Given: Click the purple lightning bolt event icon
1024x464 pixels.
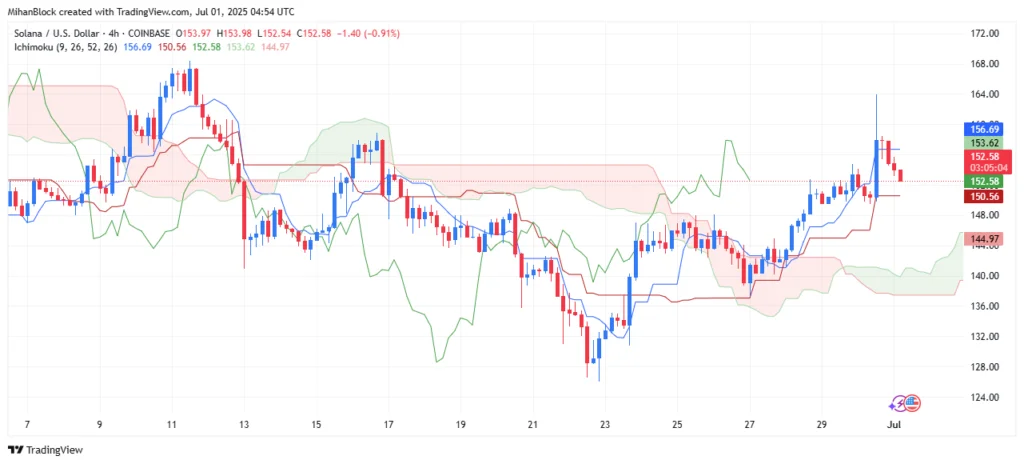Looking at the screenshot, I should pyautogui.click(x=900, y=403).
